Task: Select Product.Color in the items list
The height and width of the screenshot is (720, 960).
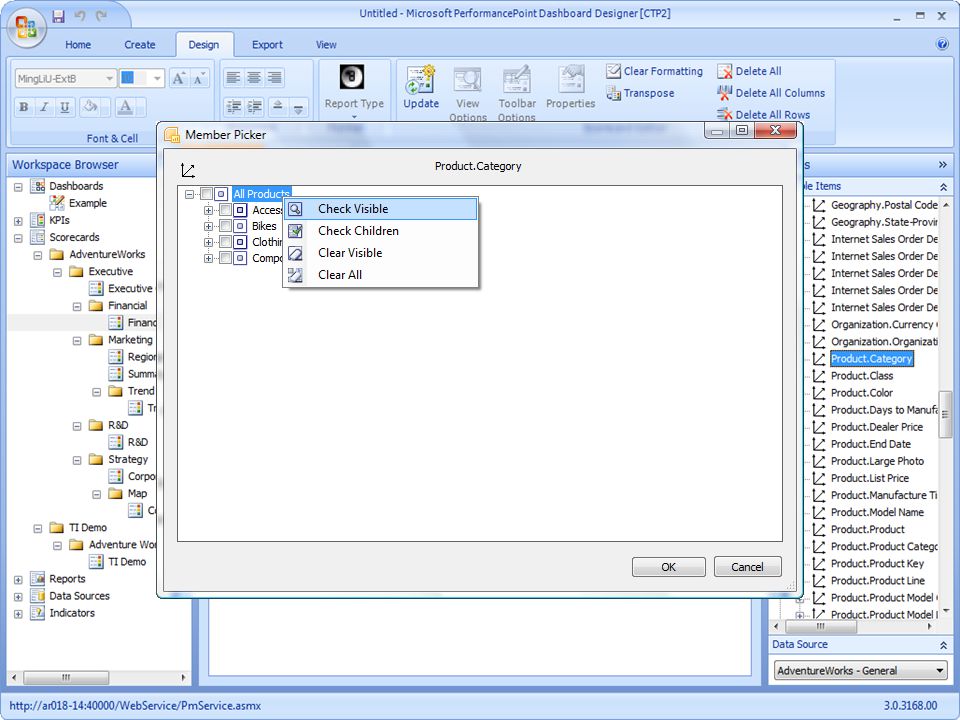Action: click(x=861, y=393)
